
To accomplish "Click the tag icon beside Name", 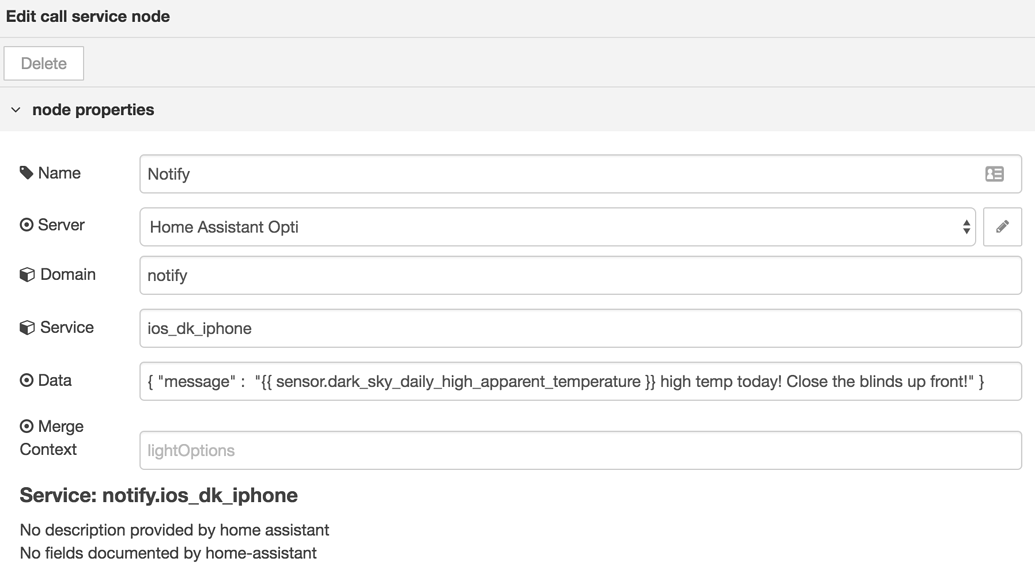I will [27, 173].
